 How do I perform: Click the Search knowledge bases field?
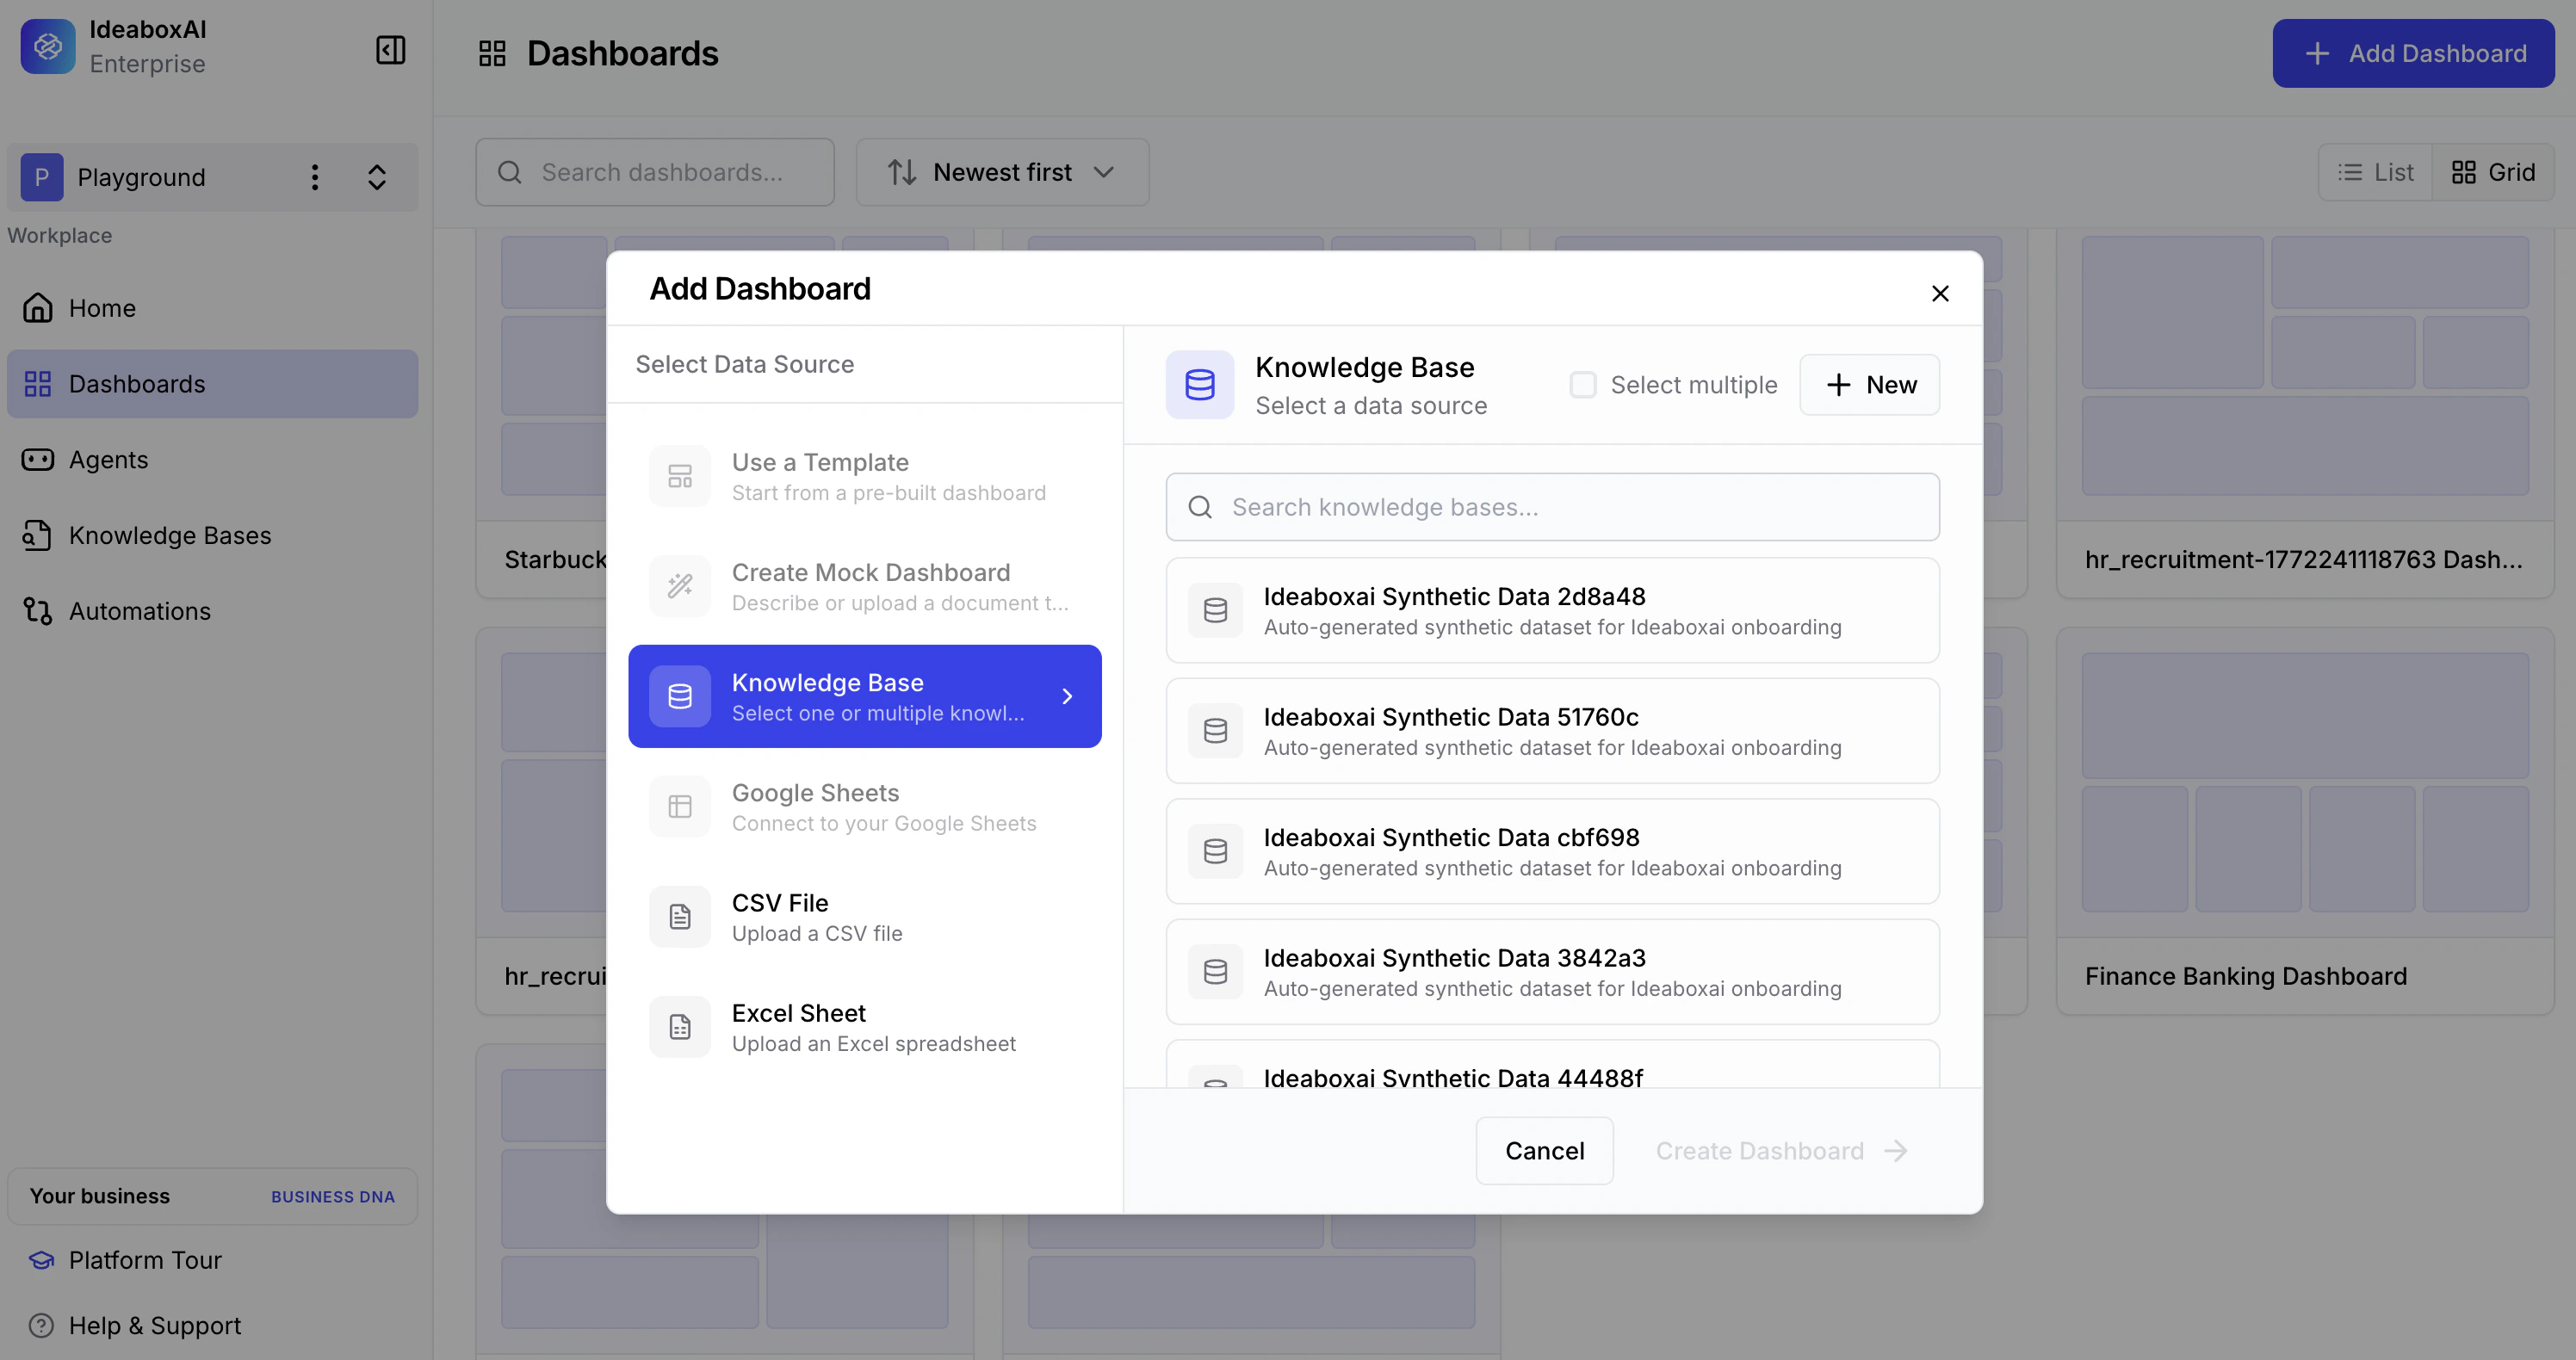[1552, 507]
